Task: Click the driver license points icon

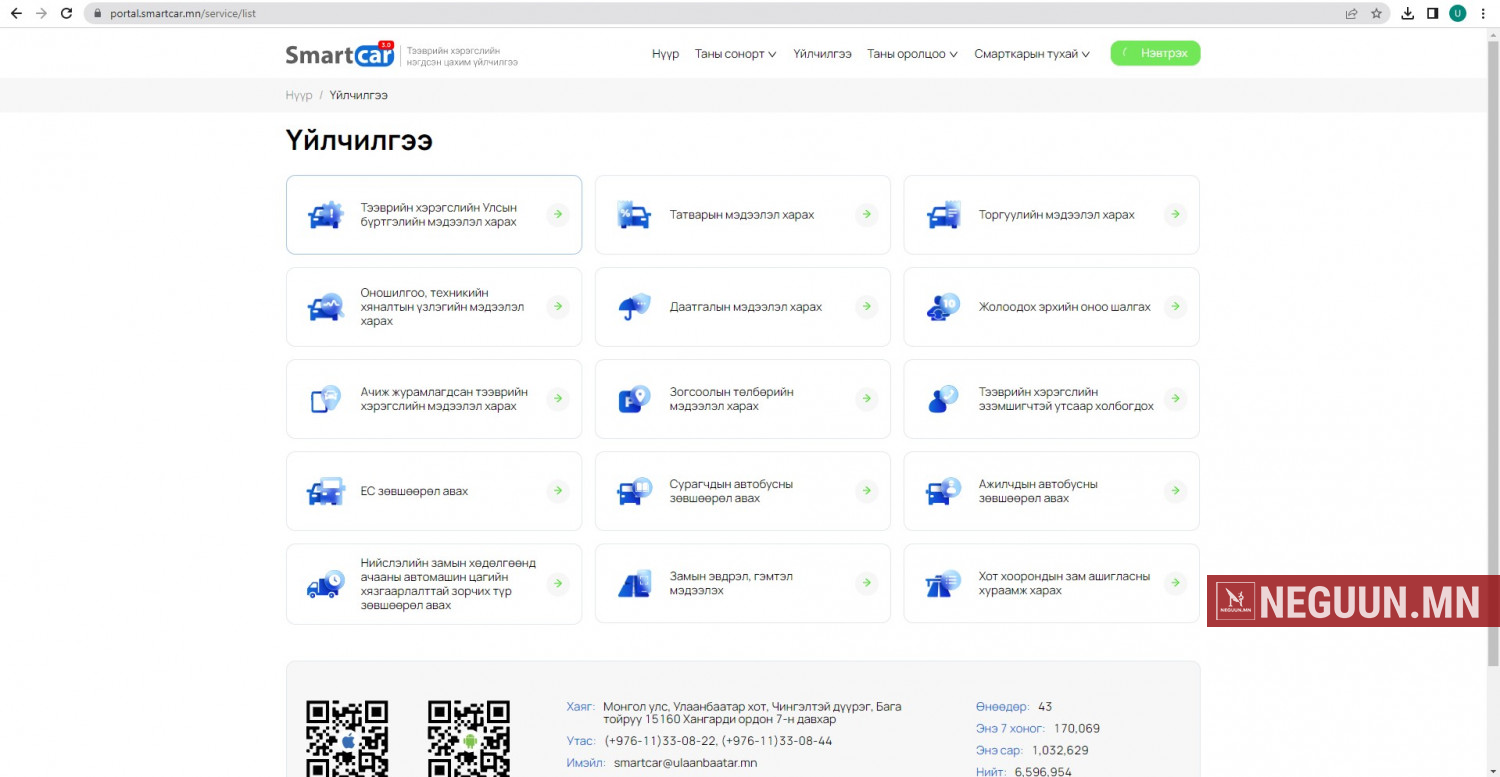Action: click(943, 307)
